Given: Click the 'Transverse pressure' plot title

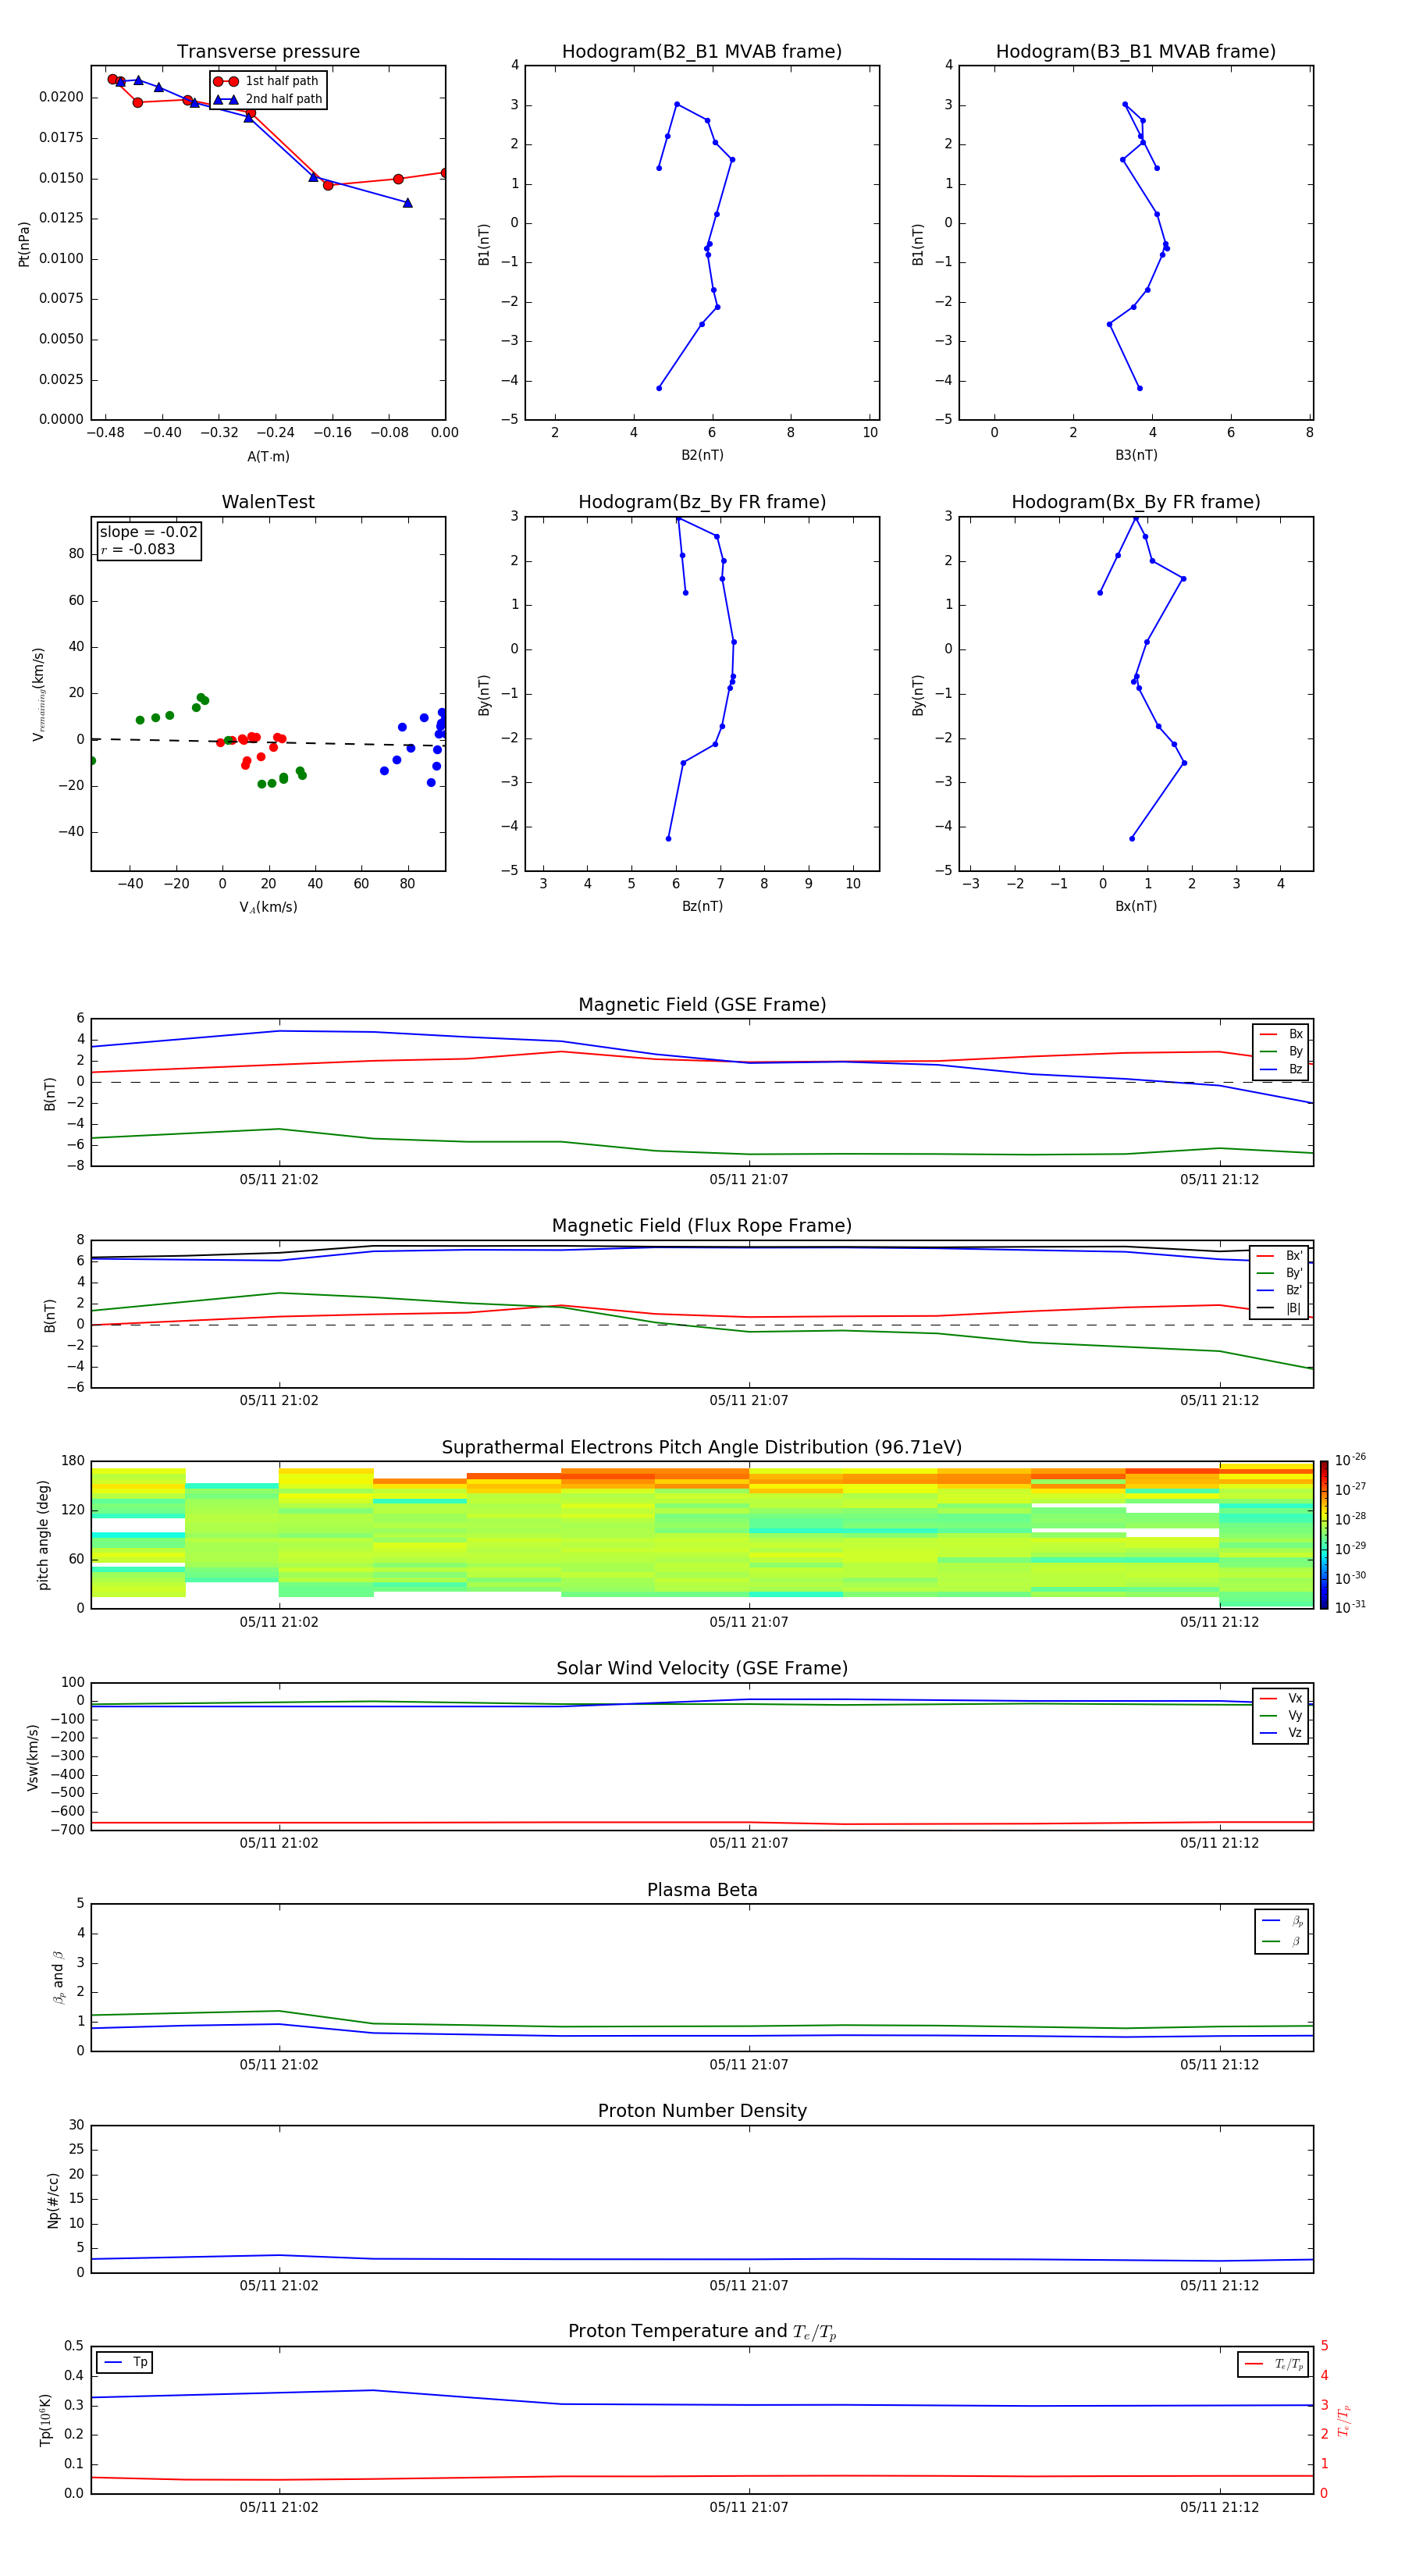Looking at the screenshot, I should tap(268, 52).
